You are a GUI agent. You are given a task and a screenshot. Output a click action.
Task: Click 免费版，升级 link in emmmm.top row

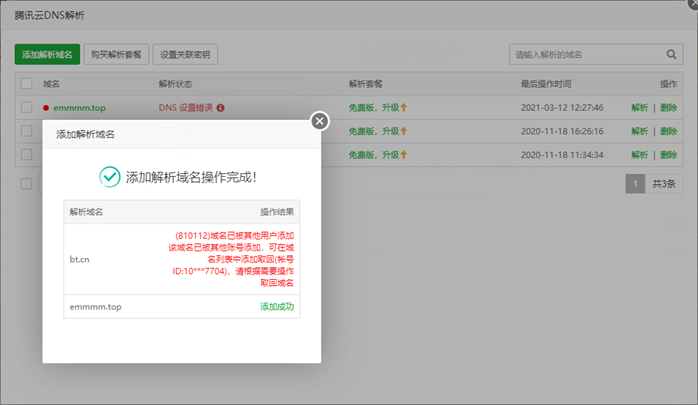pyautogui.click(x=374, y=107)
